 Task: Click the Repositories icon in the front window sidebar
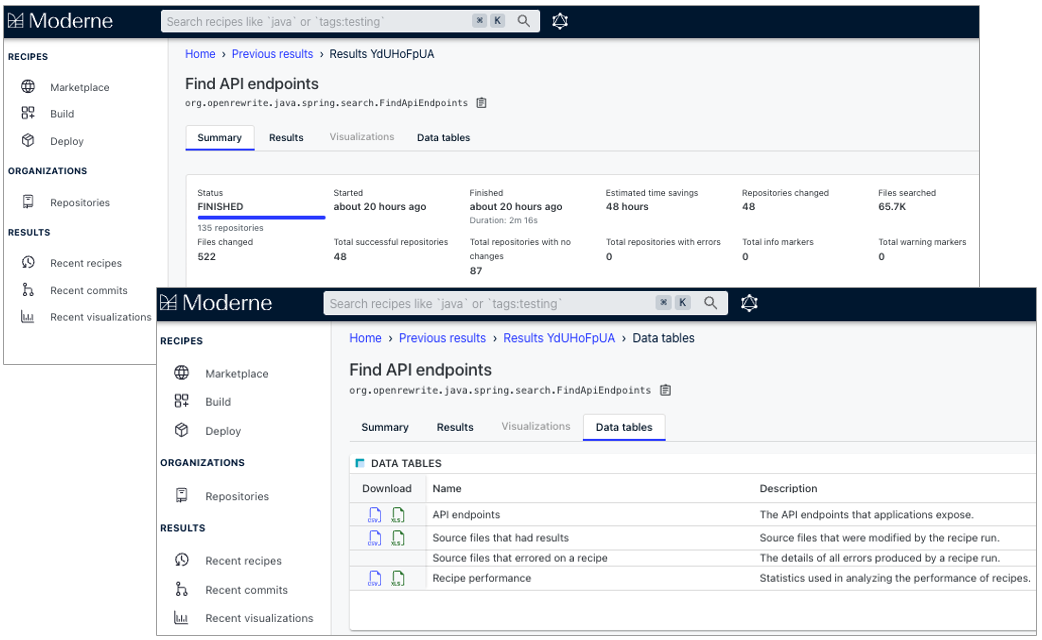181,495
